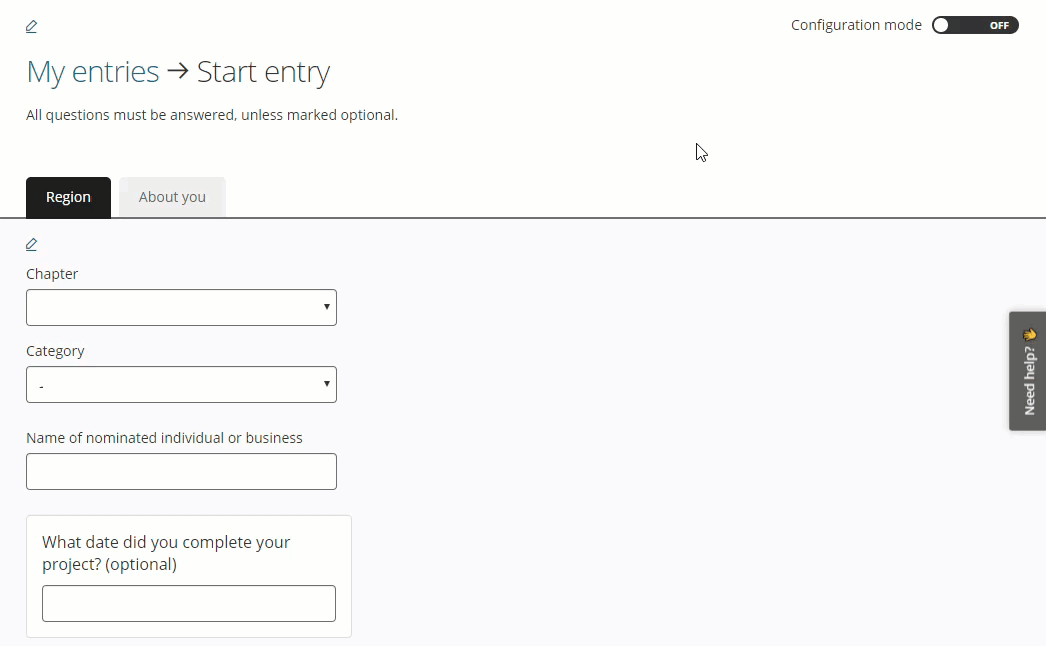The width and height of the screenshot is (1046, 646).
Task: Open the Chapter dropdown
Action: click(180, 307)
